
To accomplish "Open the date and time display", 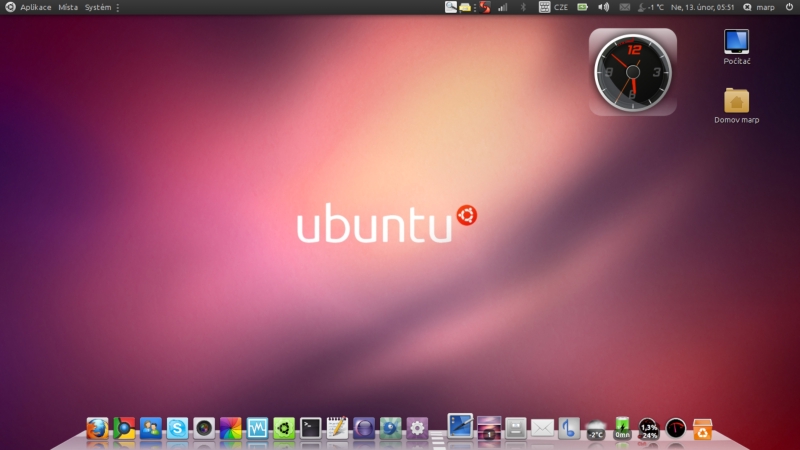I will click(703, 7).
